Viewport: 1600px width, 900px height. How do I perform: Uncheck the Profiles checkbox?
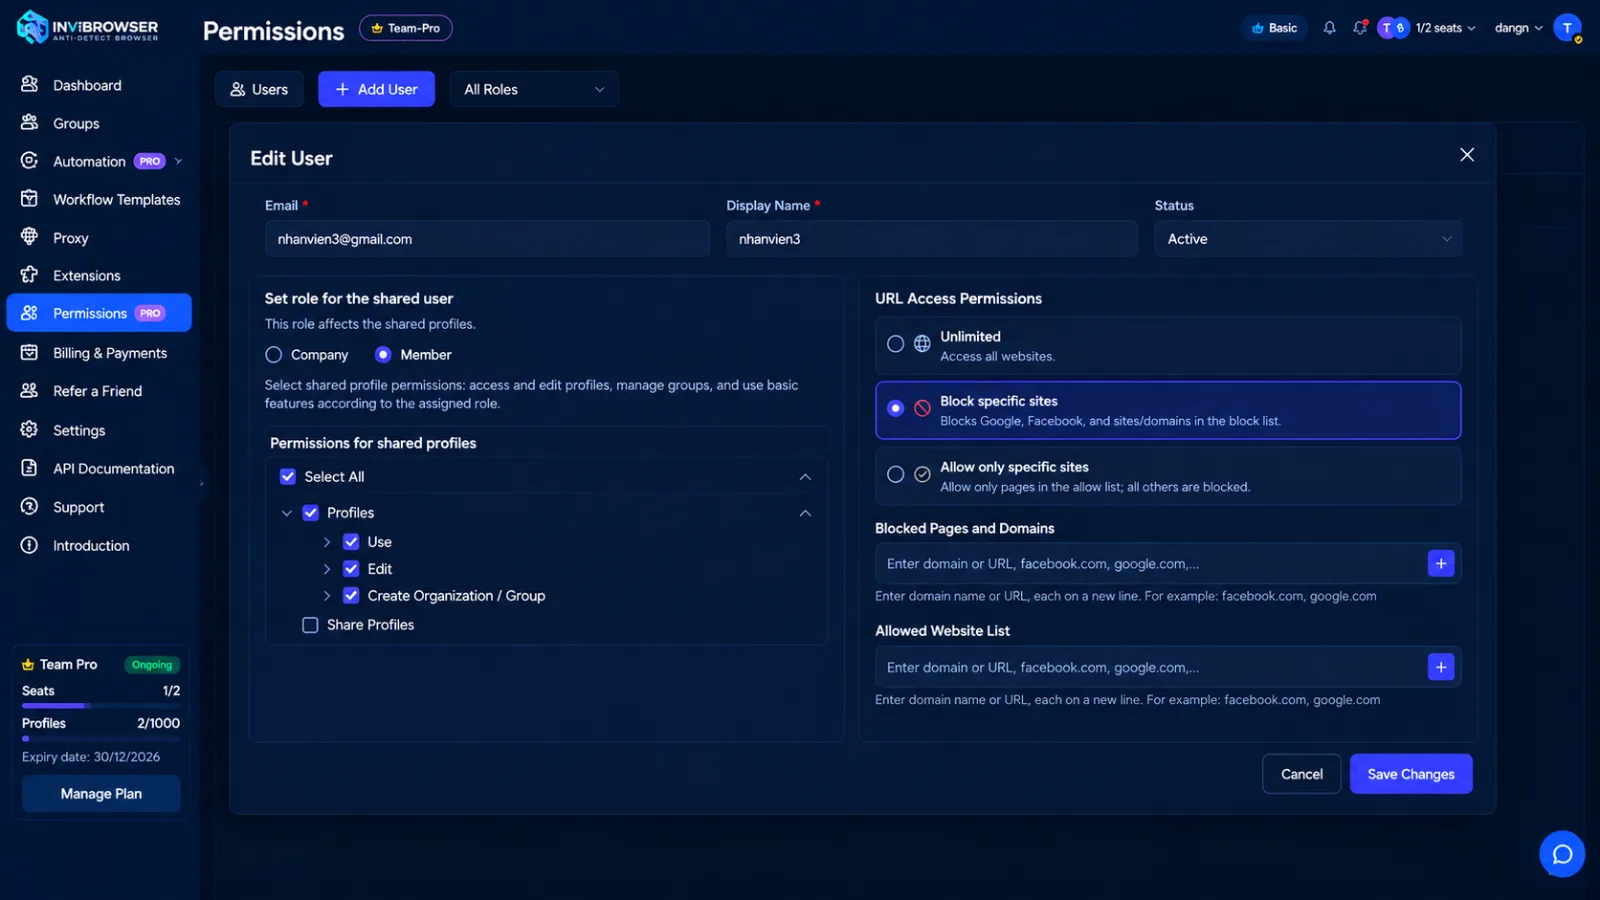(311, 513)
